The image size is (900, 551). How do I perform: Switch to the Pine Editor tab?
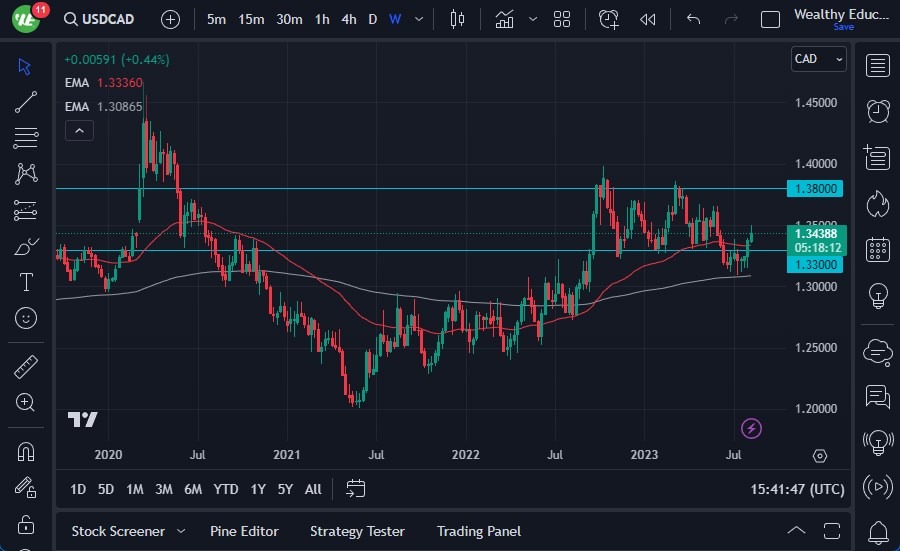tap(244, 531)
